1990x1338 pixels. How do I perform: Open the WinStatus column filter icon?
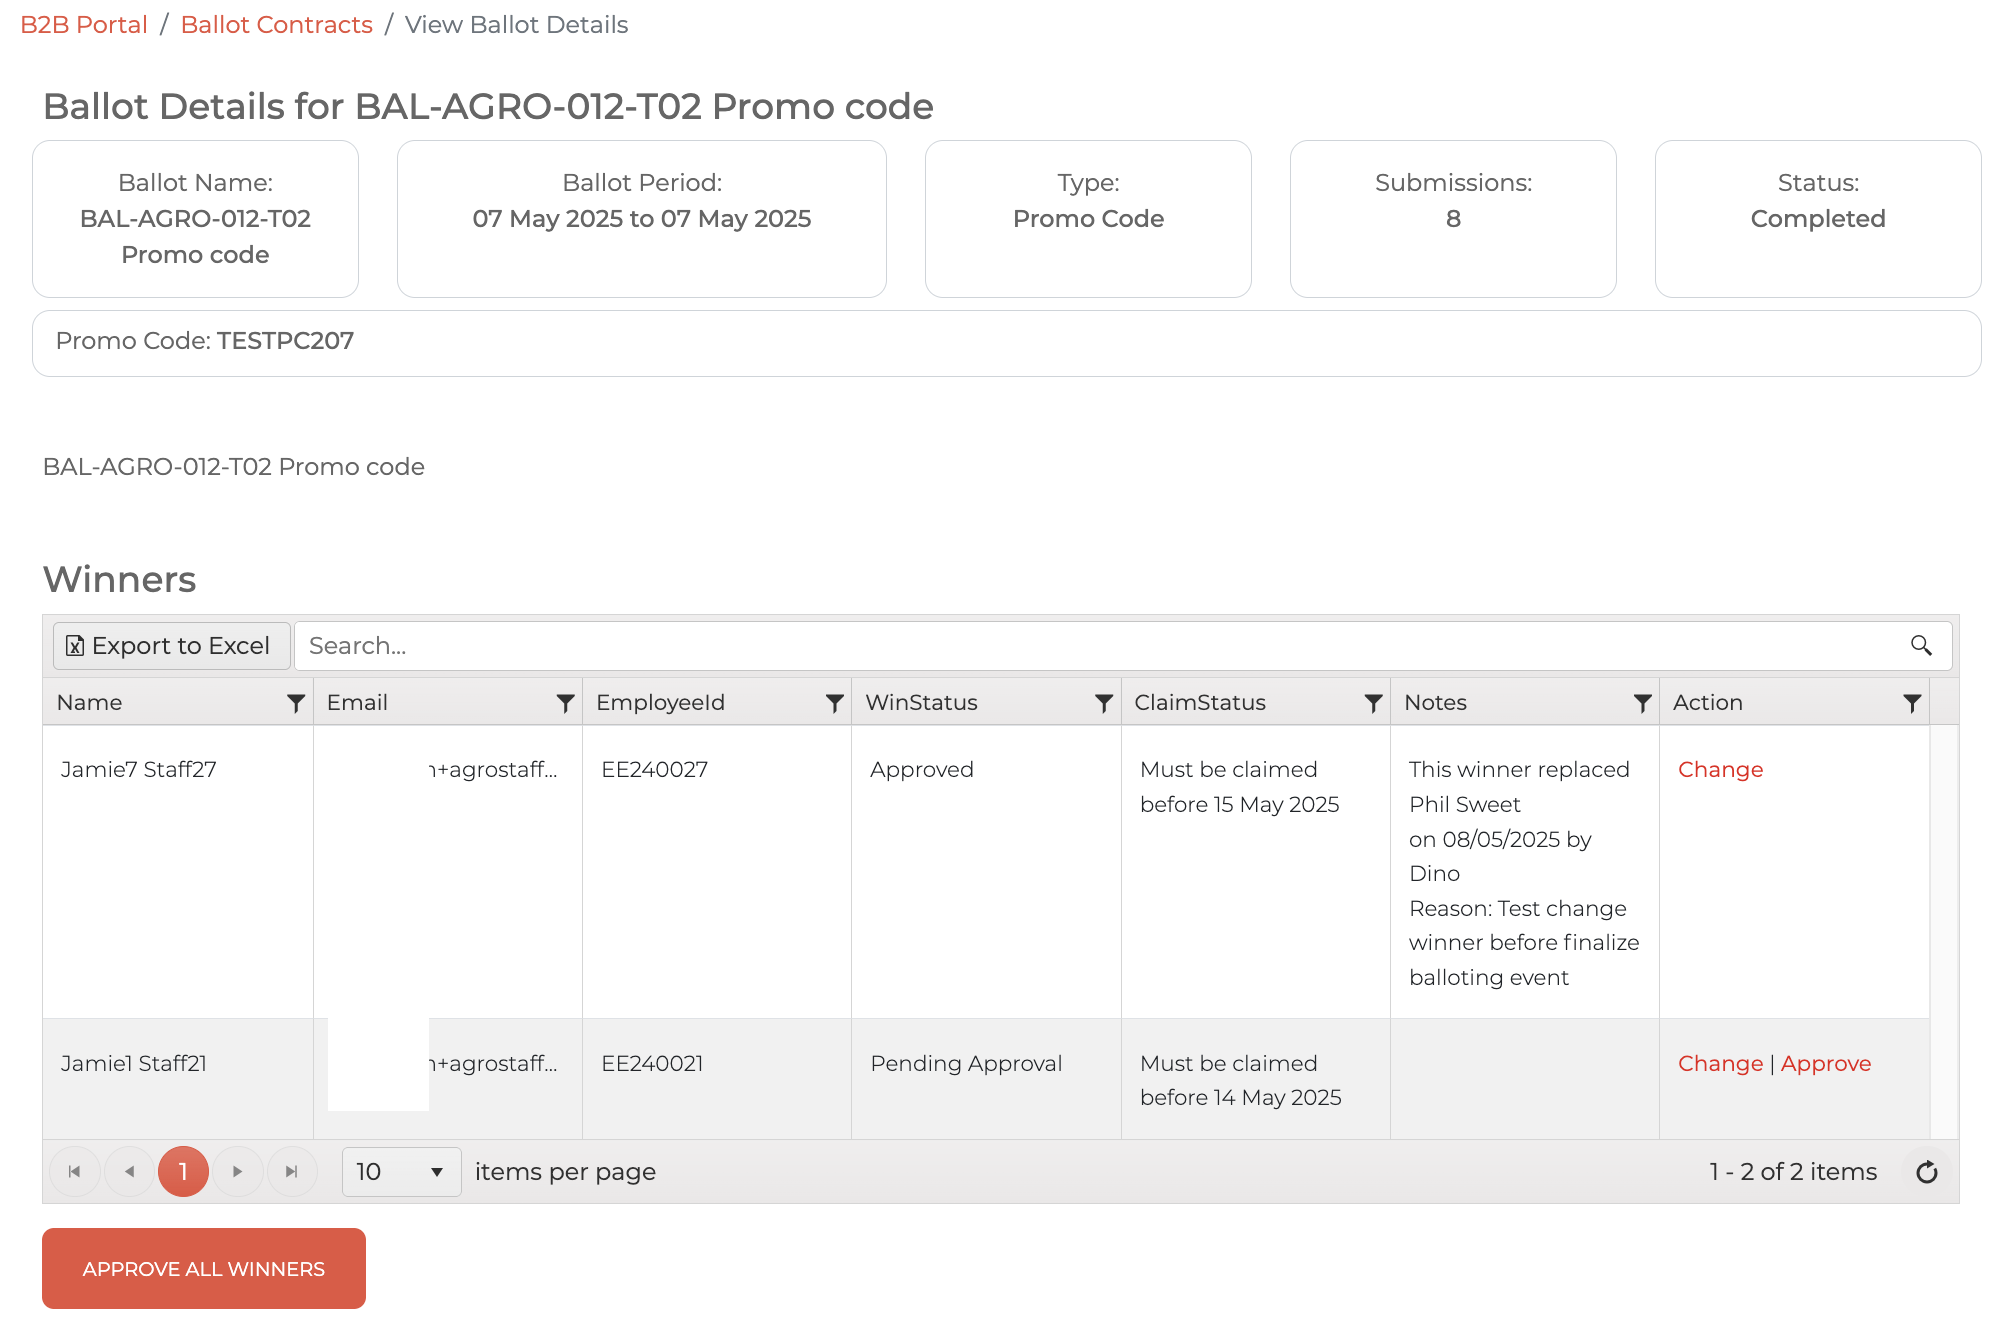tap(1104, 703)
